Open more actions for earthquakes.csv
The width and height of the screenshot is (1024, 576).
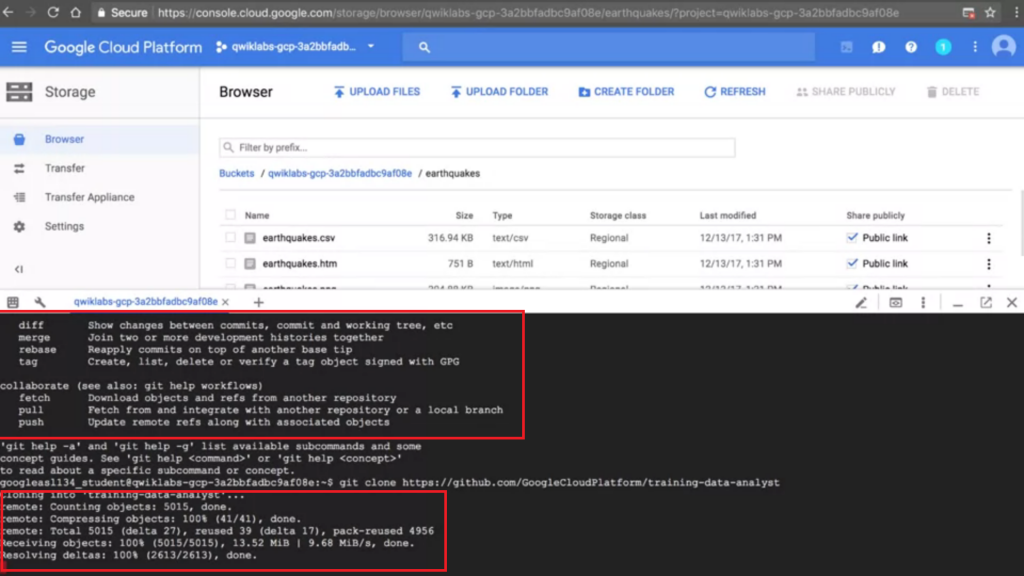[x=989, y=238]
